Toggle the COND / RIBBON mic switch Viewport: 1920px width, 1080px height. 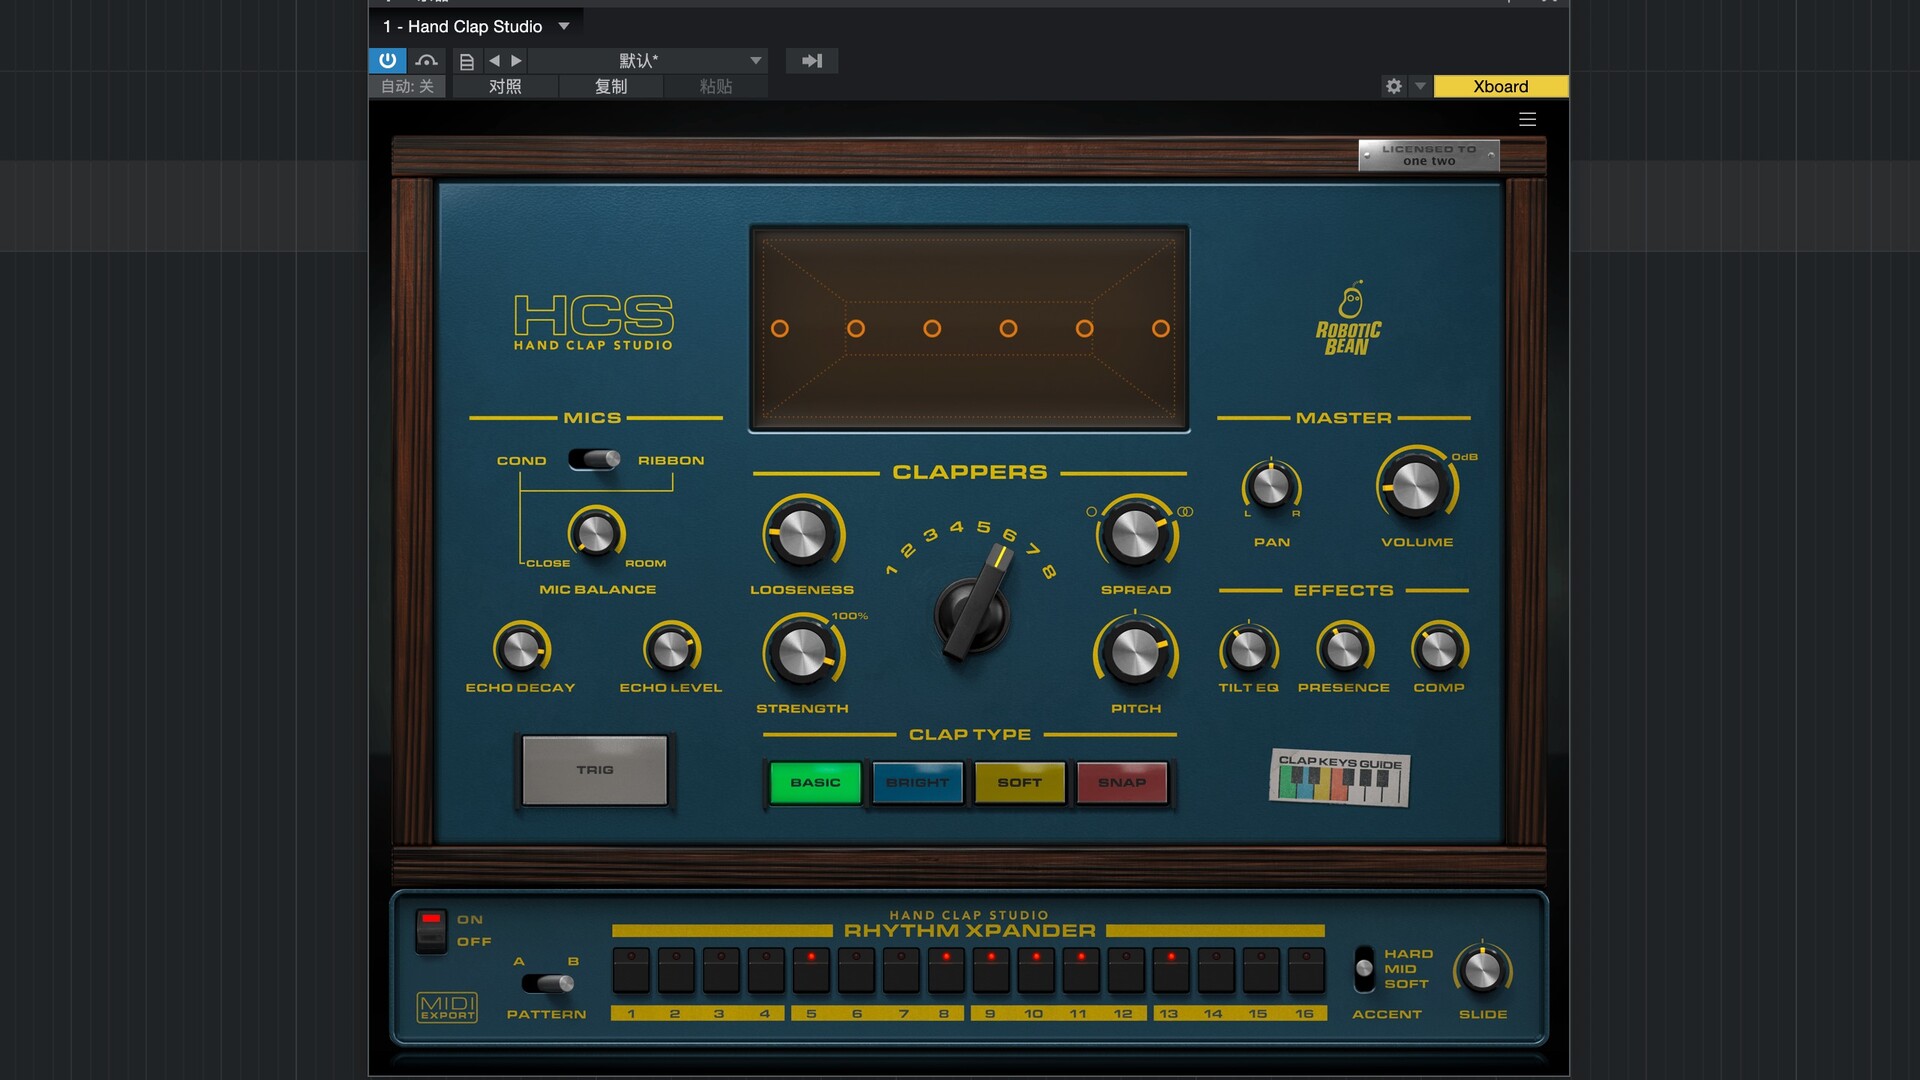[594, 459]
